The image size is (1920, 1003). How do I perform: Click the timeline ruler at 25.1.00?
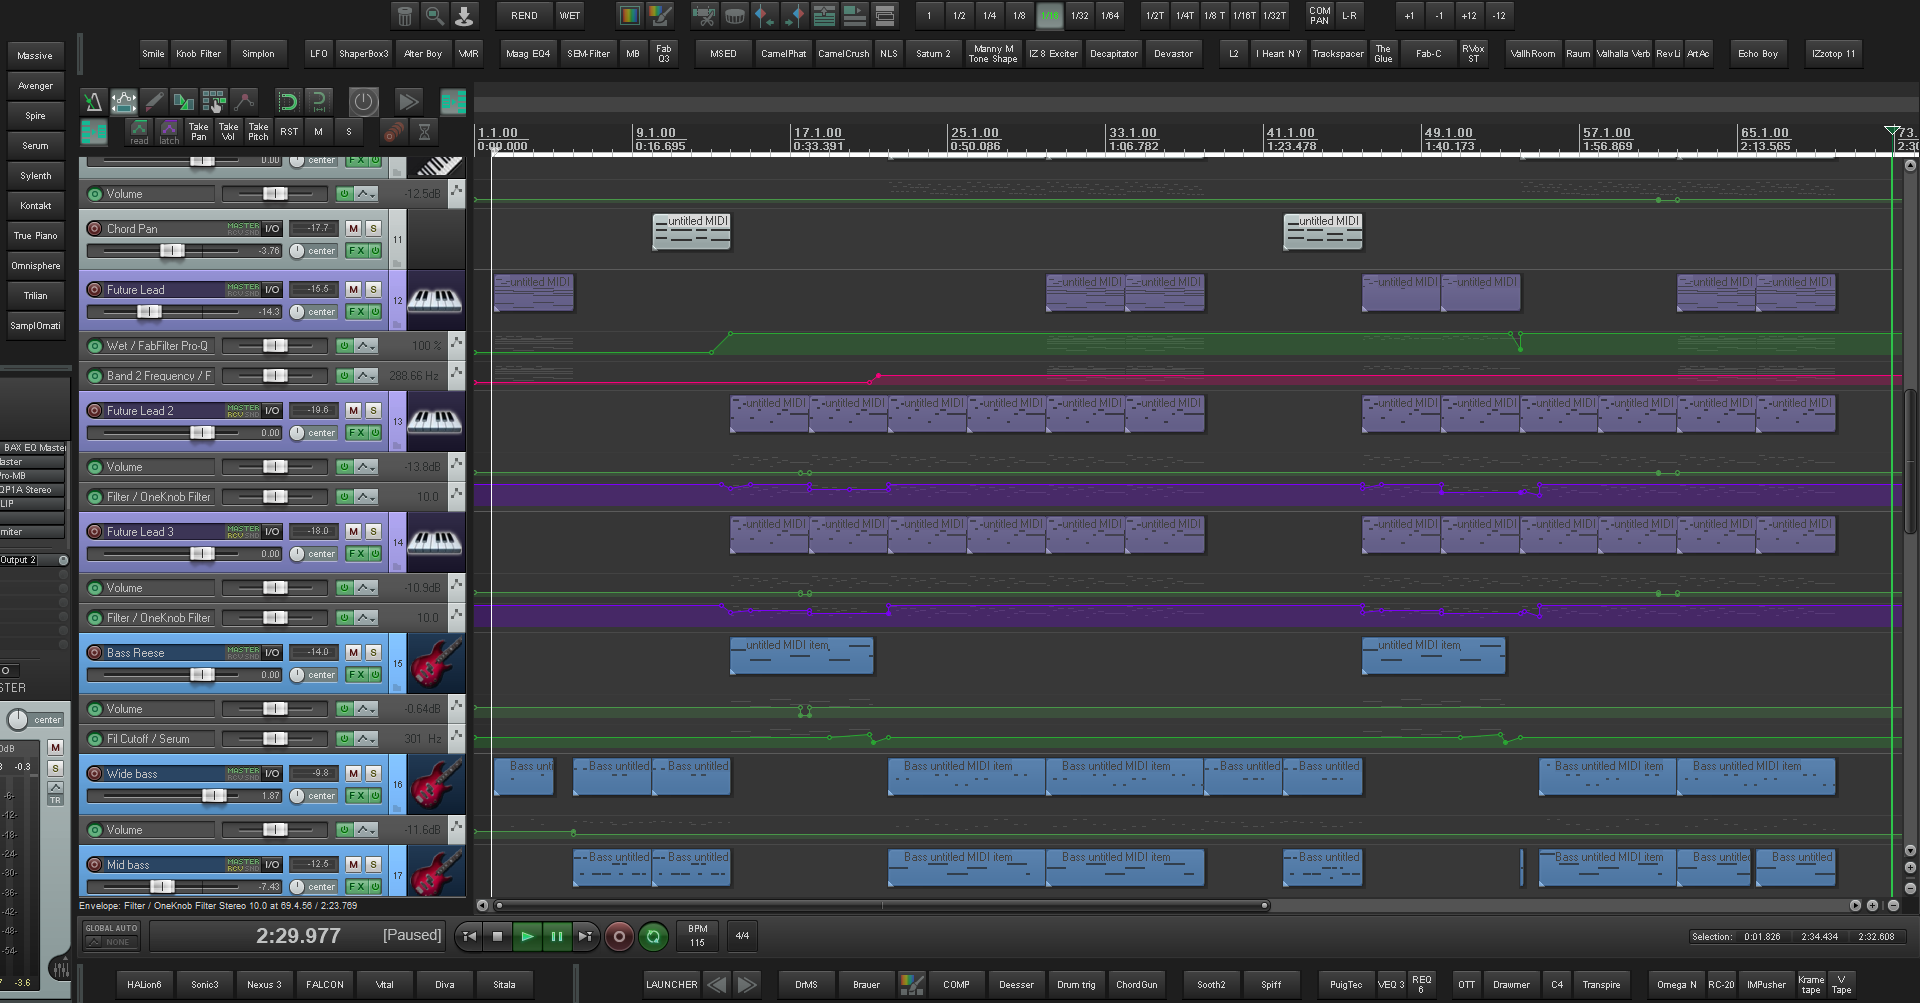pos(975,132)
